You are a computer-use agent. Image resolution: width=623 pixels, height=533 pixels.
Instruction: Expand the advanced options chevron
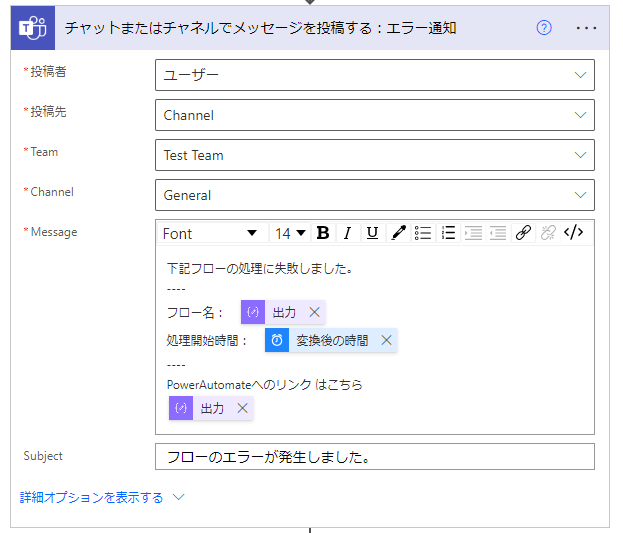pyautogui.click(x=179, y=497)
